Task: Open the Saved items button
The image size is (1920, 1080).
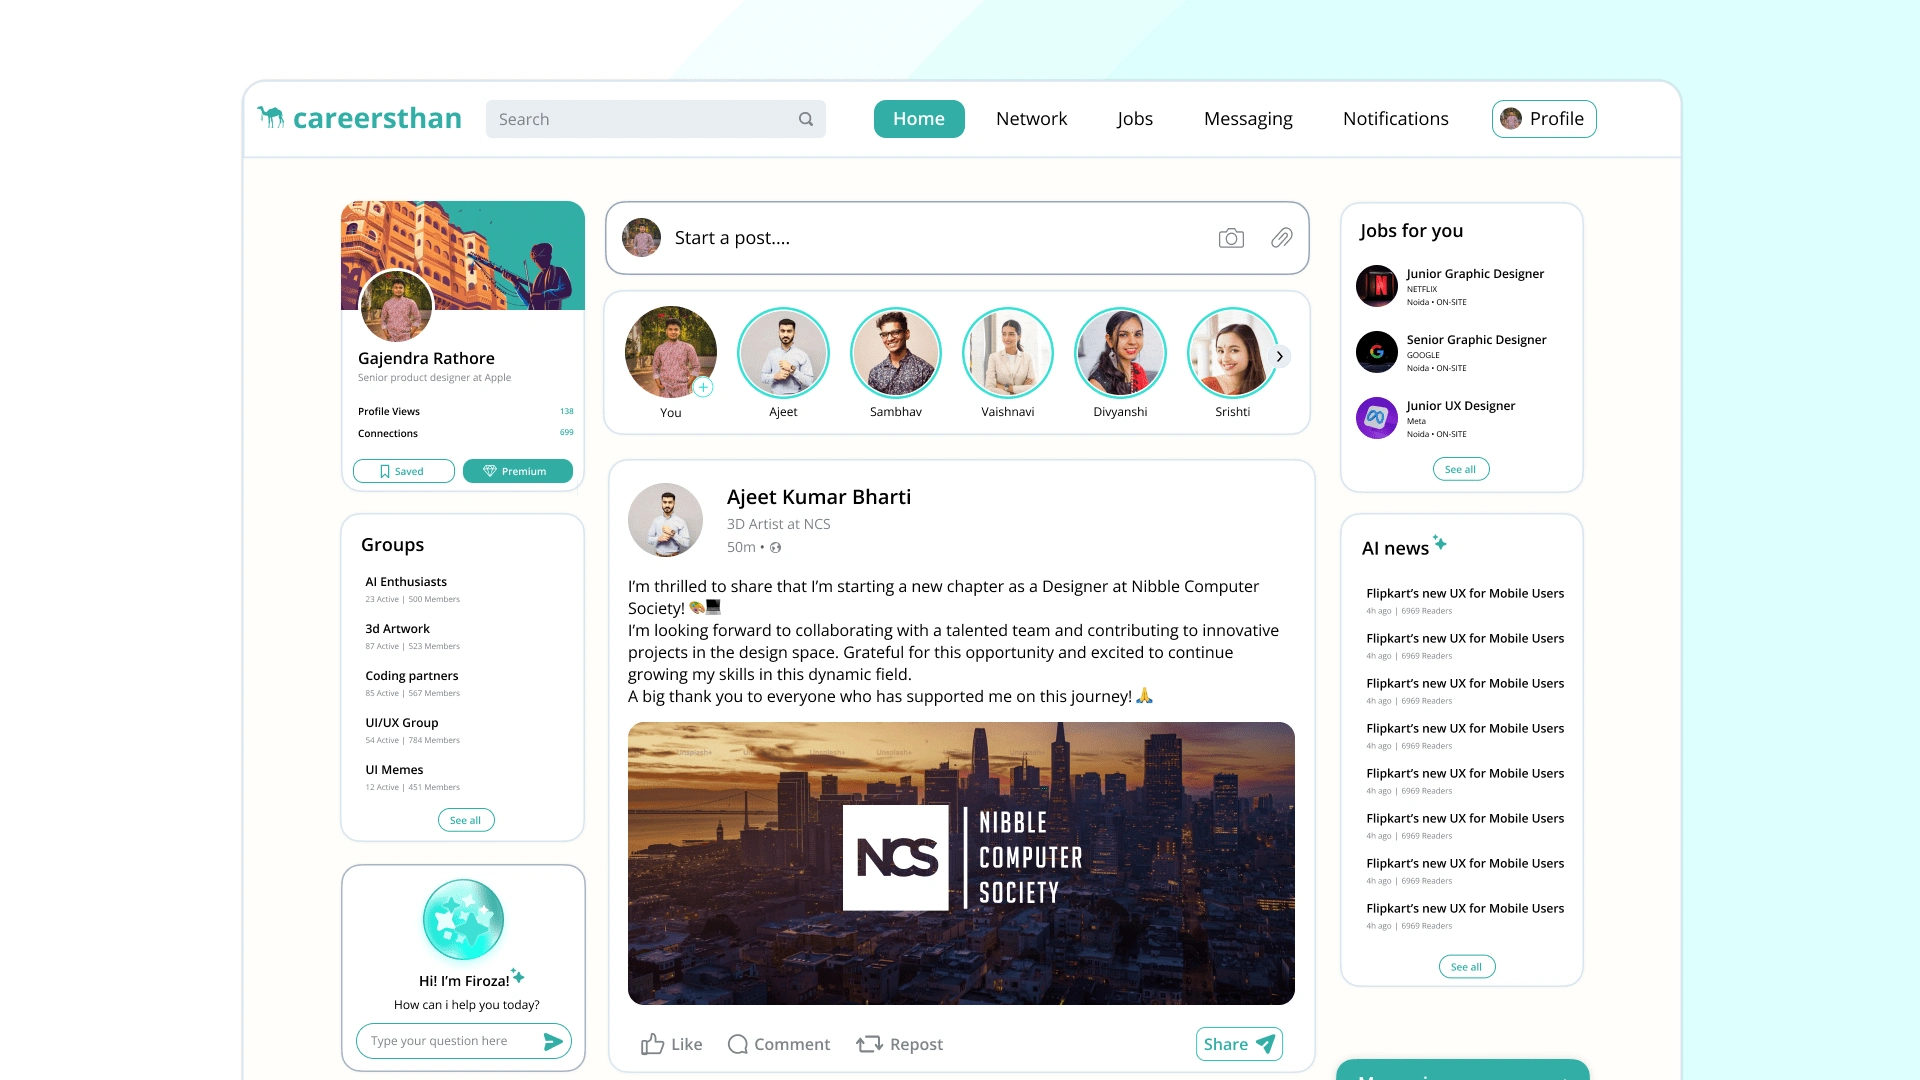Action: [x=404, y=471]
